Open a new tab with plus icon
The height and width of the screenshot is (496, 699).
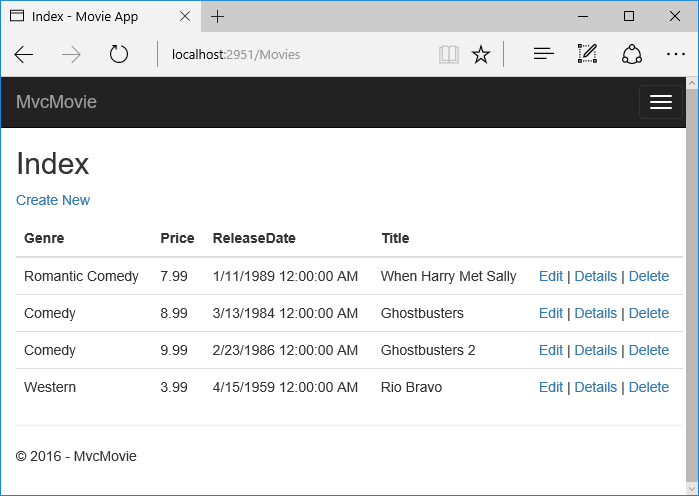click(x=218, y=17)
